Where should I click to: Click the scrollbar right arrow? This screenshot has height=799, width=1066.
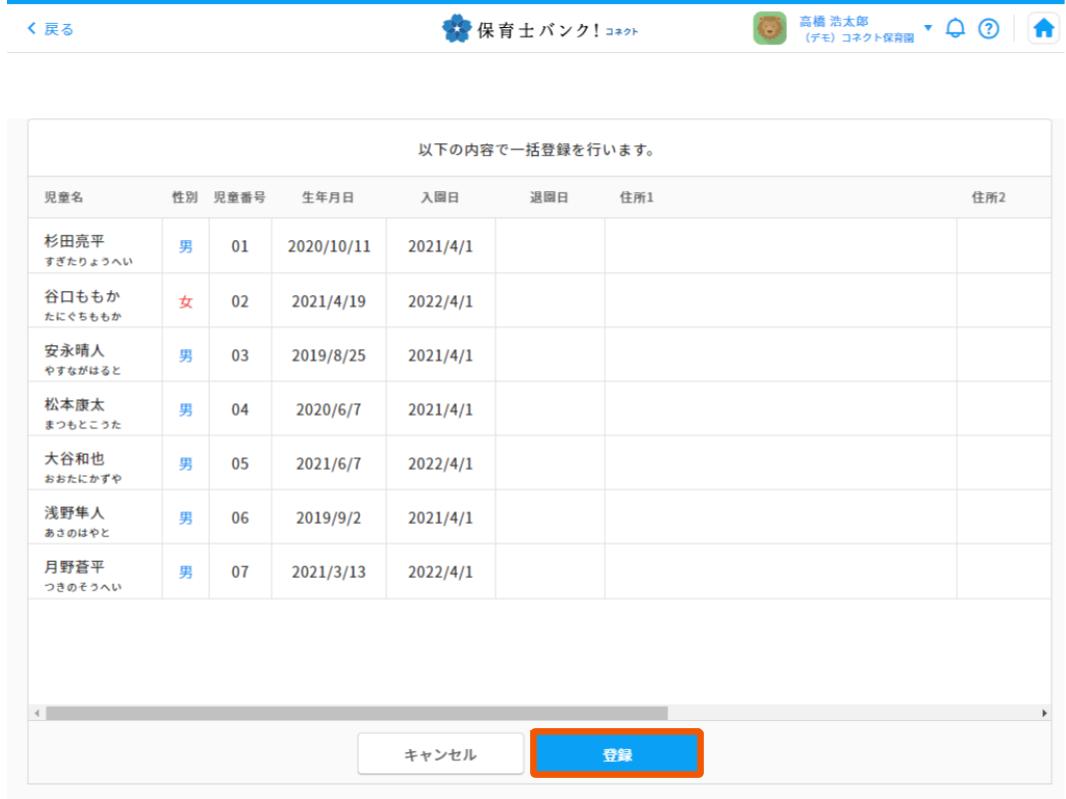[1045, 713]
